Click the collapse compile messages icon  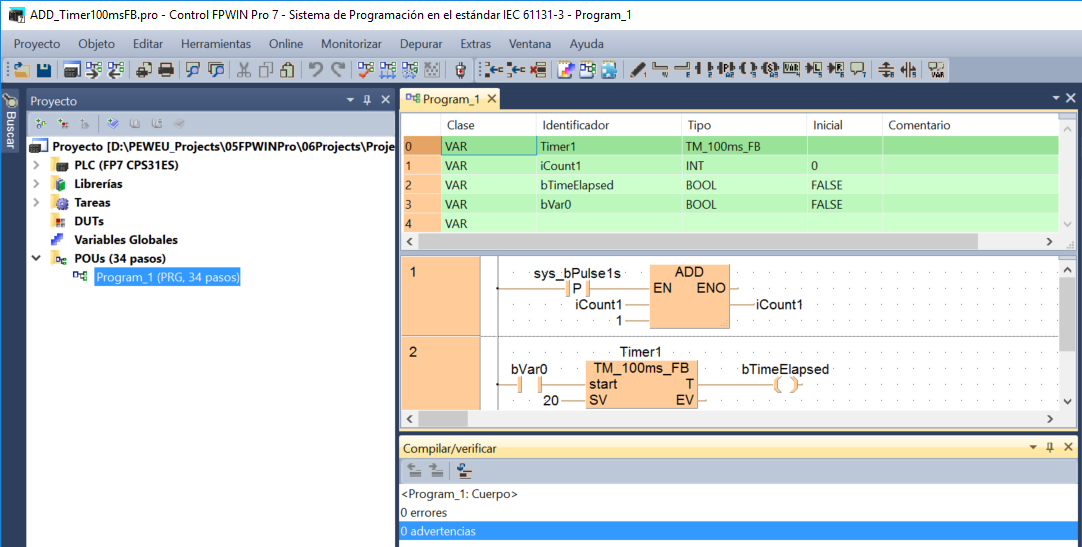point(464,471)
